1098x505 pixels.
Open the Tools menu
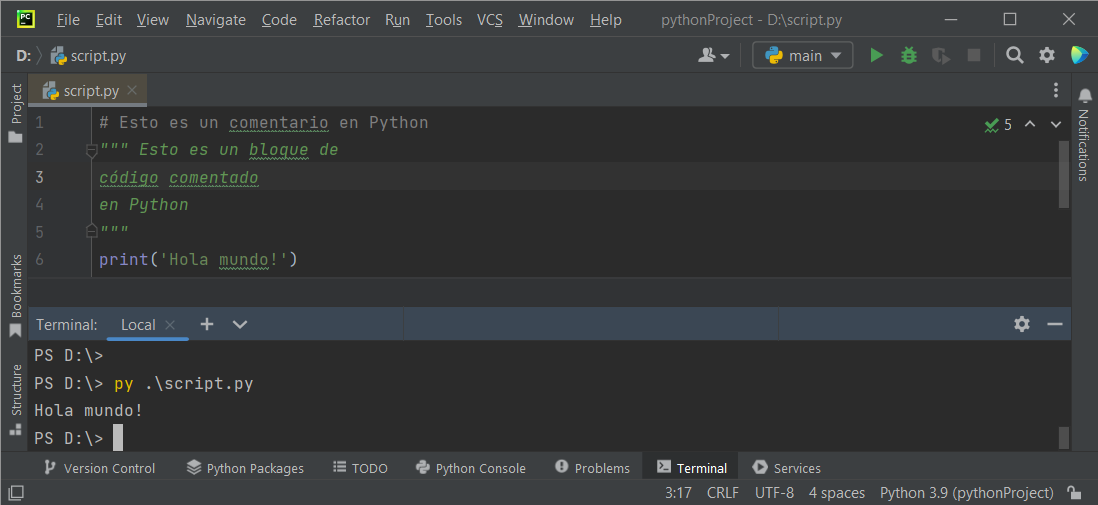[x=443, y=20]
